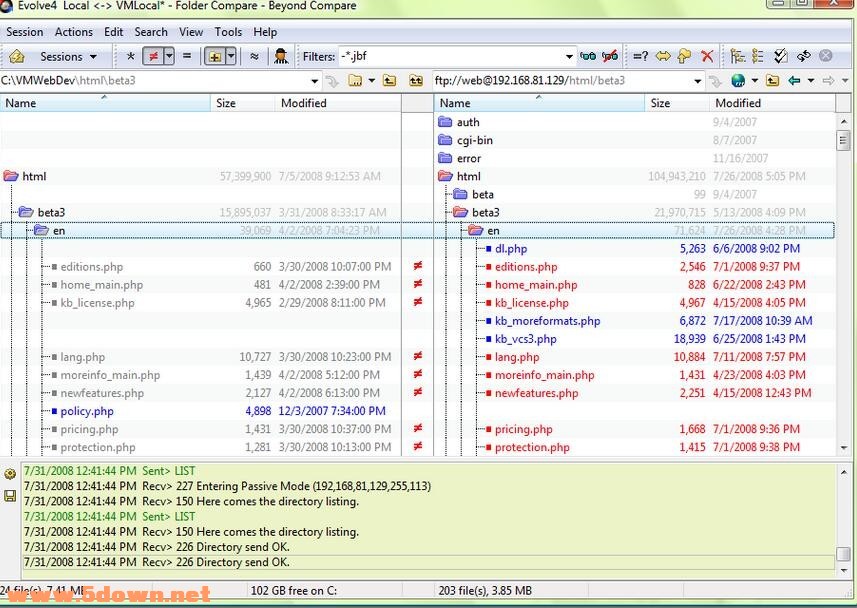The width and height of the screenshot is (857, 608).
Task: Select dl.php in the right pane
Action: (x=511, y=249)
